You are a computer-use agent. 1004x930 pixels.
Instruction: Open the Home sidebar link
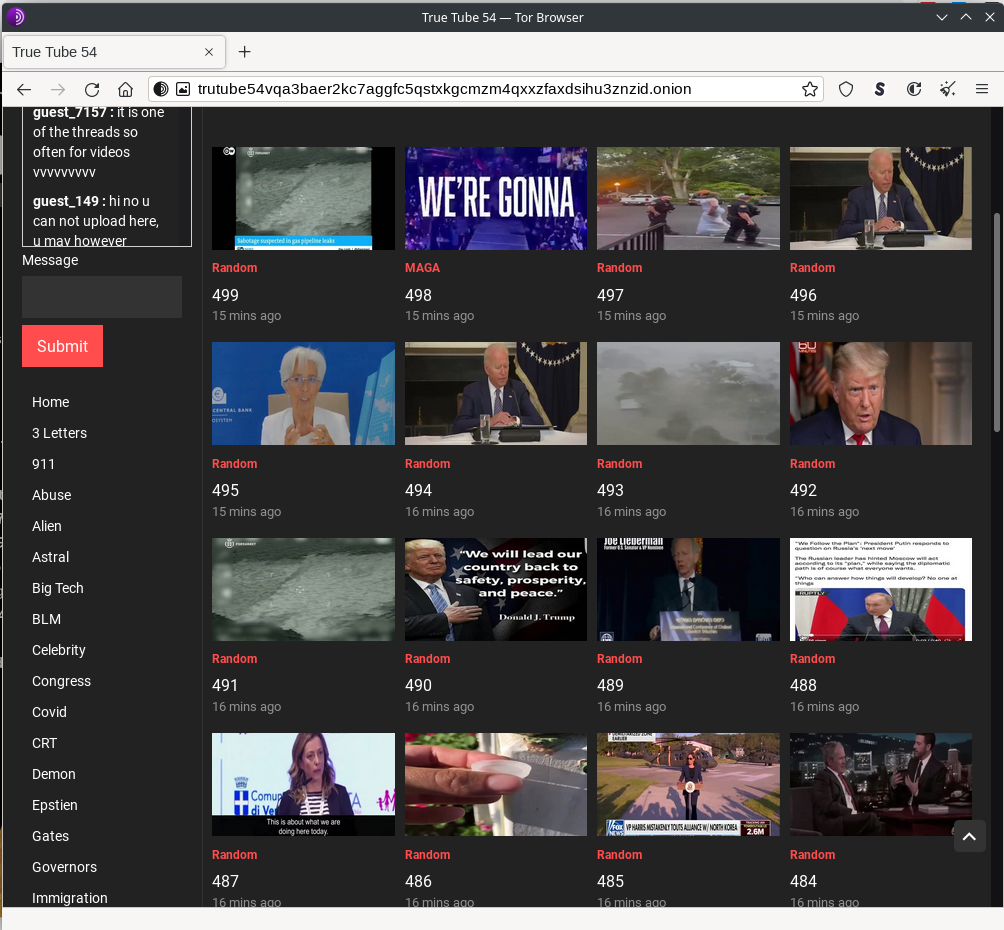(51, 402)
